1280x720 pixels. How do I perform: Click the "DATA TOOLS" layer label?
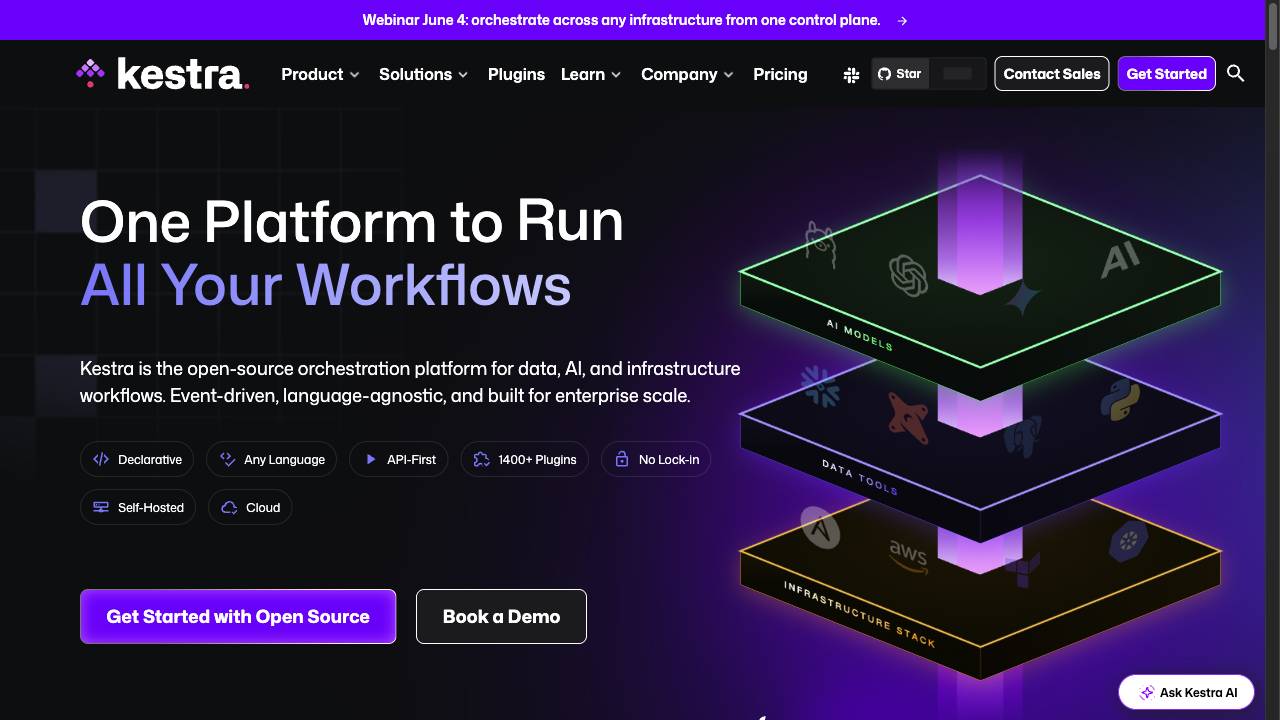(x=860, y=477)
